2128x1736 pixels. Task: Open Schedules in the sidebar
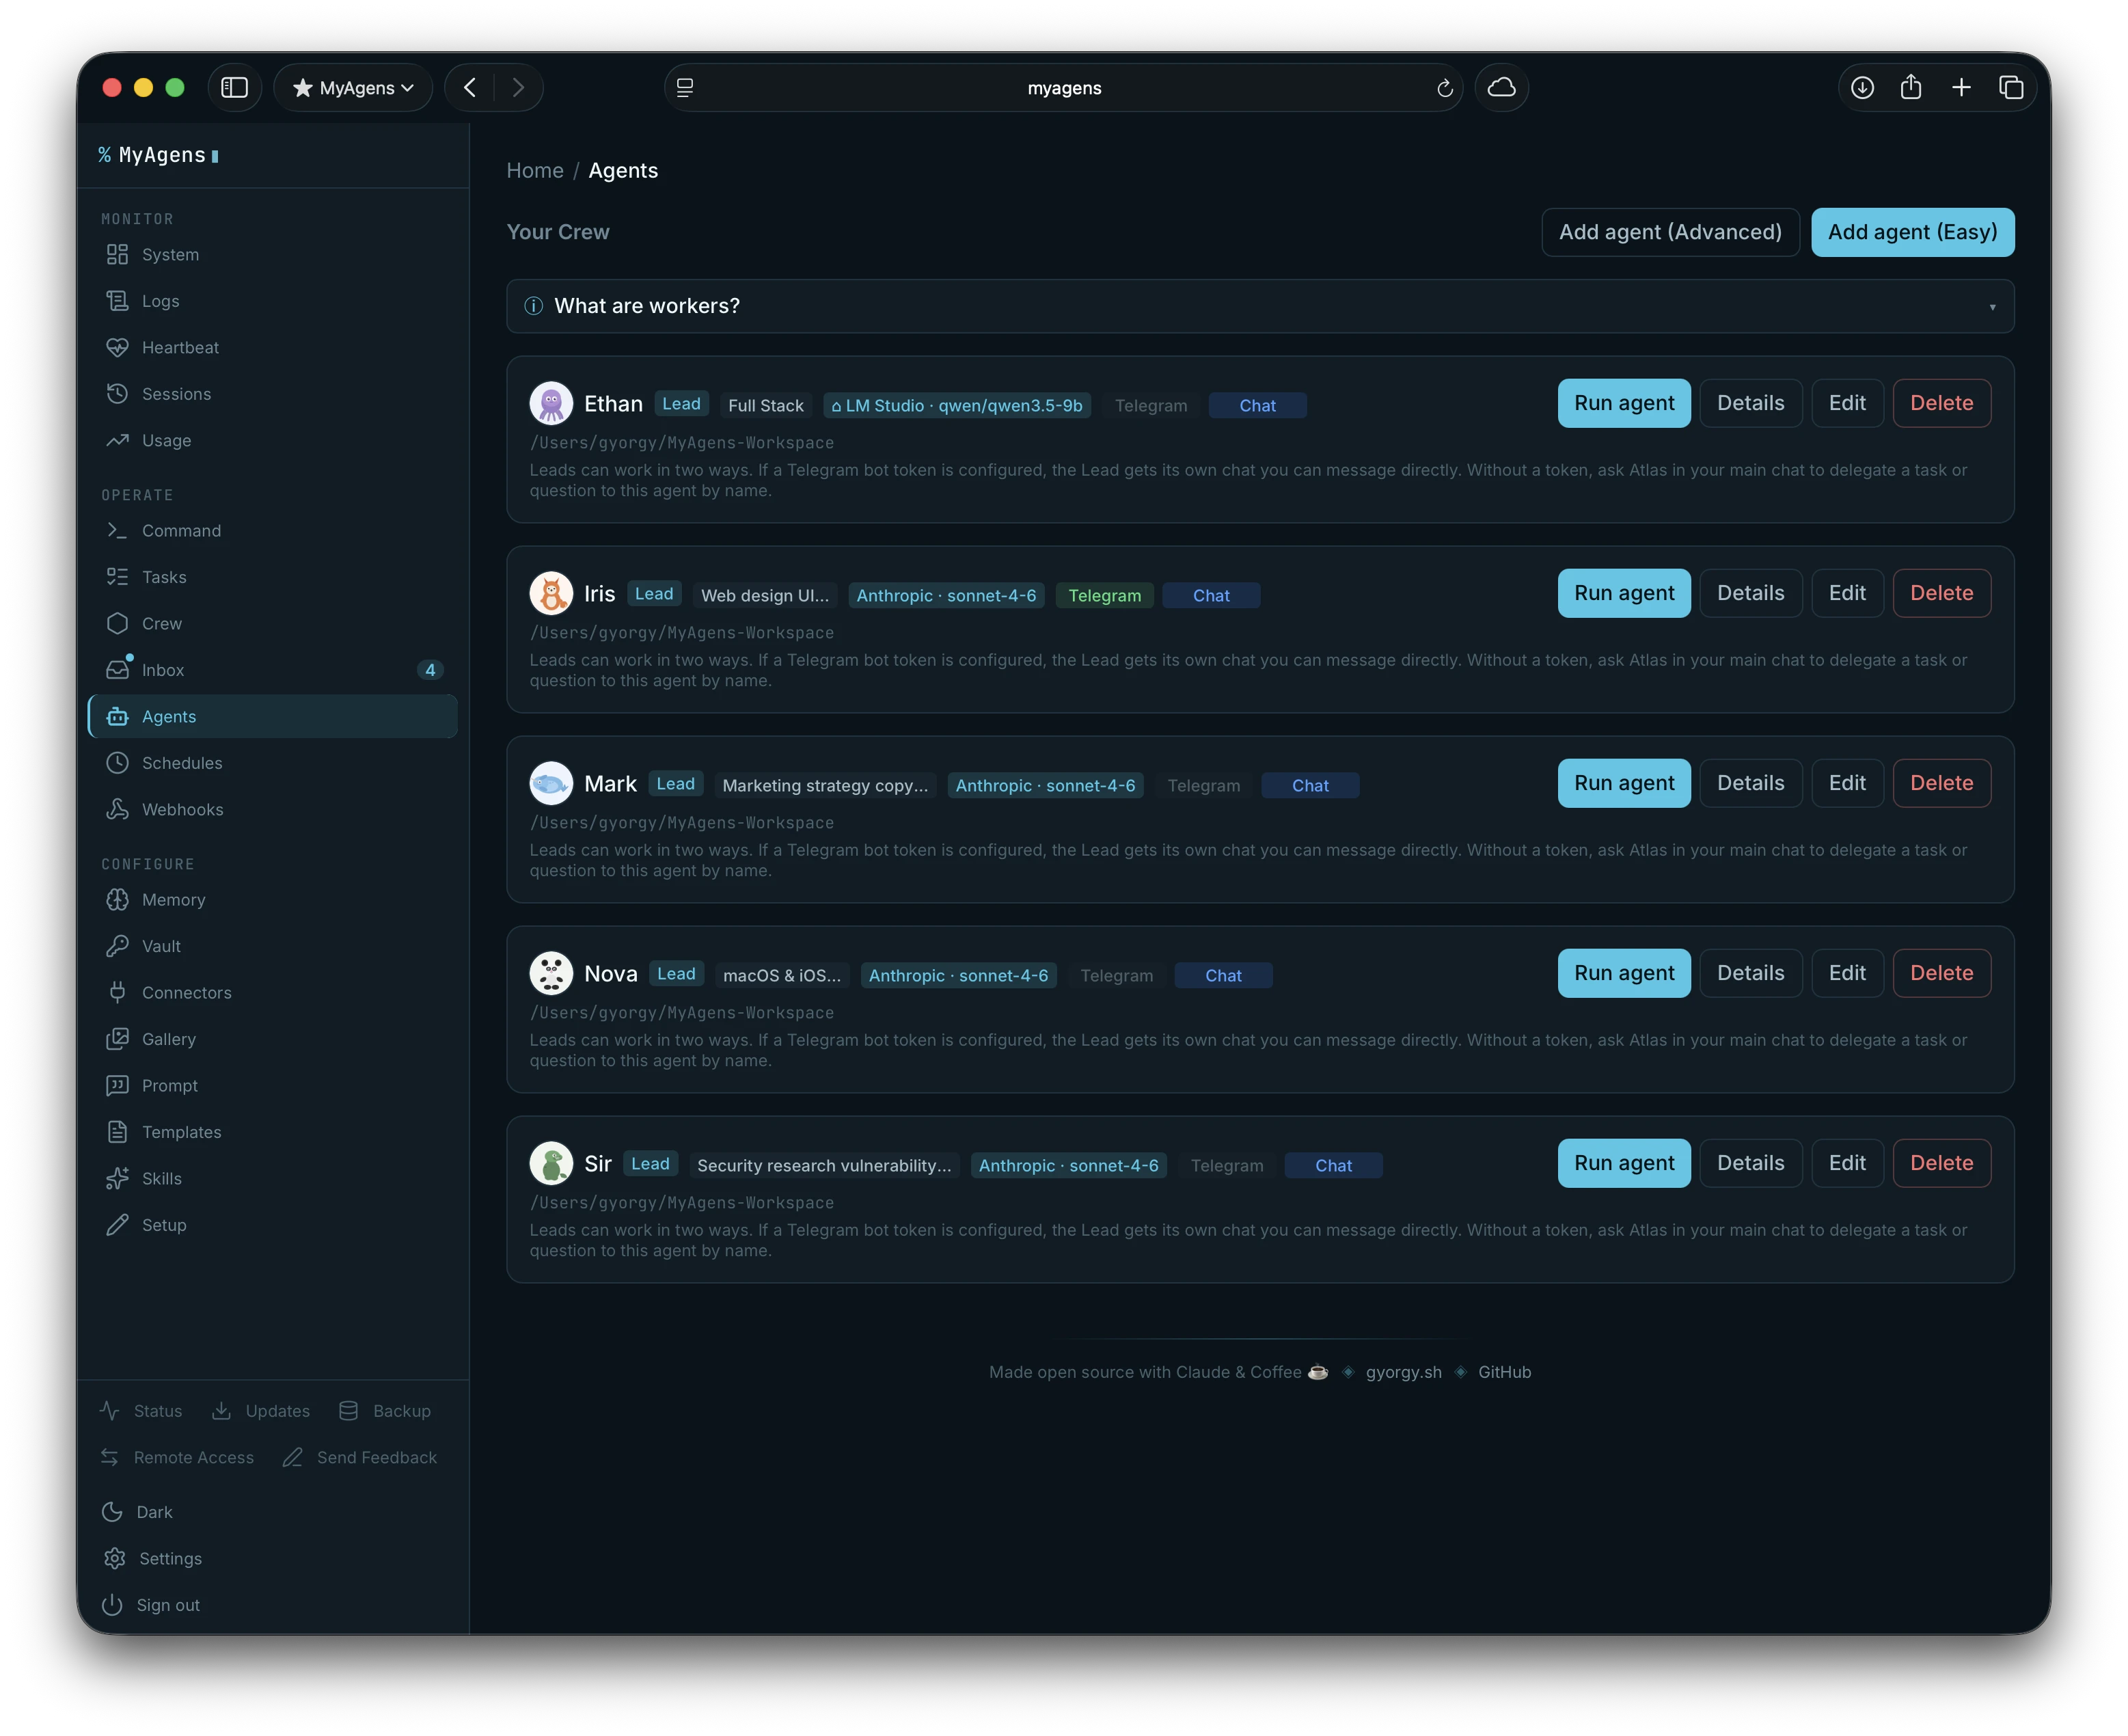(x=272, y=763)
